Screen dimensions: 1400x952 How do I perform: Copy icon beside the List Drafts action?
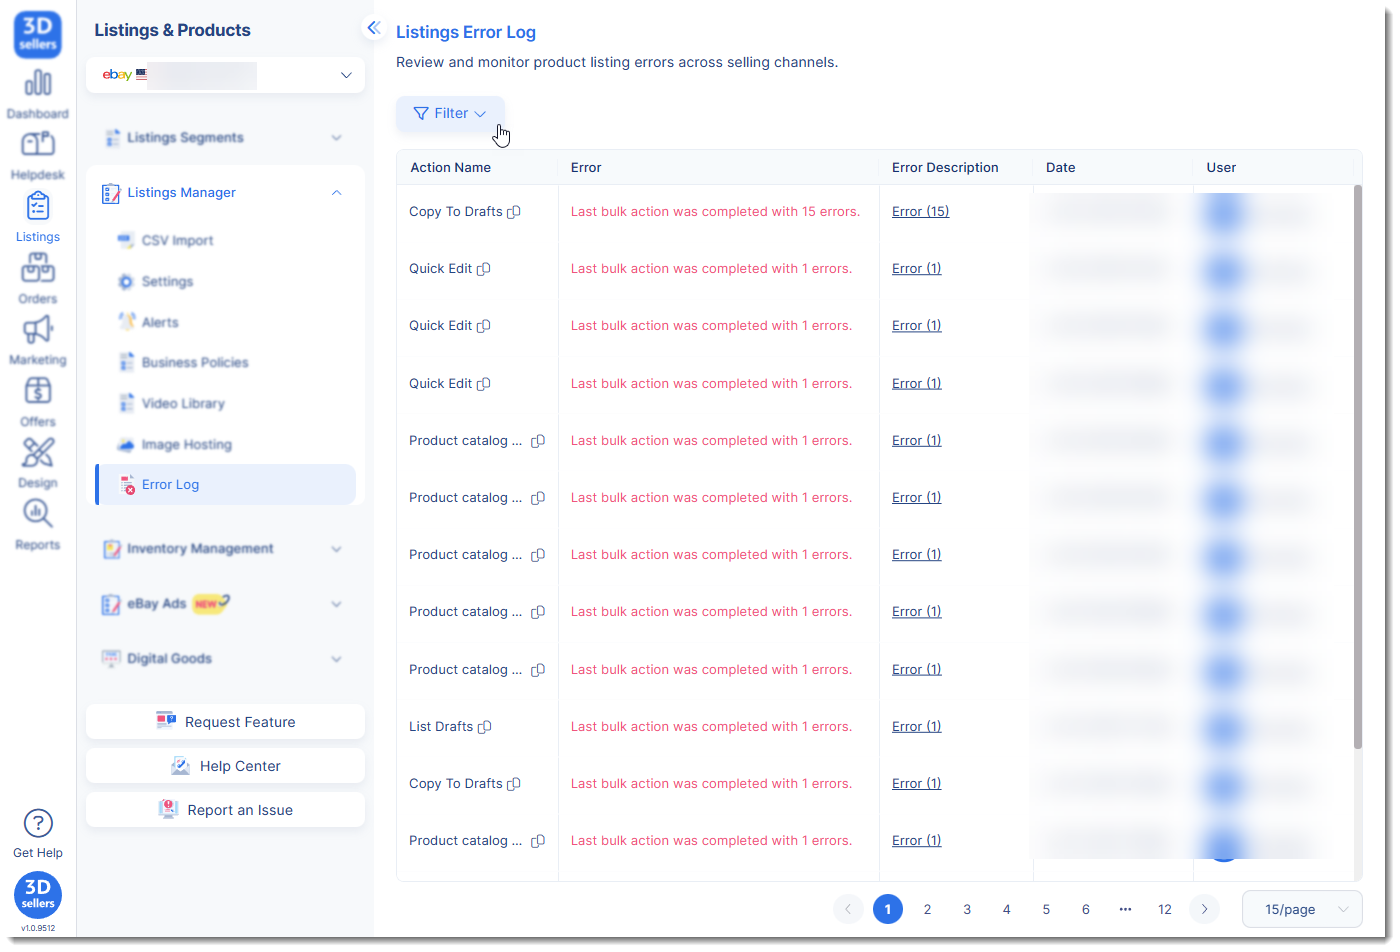pos(485,727)
